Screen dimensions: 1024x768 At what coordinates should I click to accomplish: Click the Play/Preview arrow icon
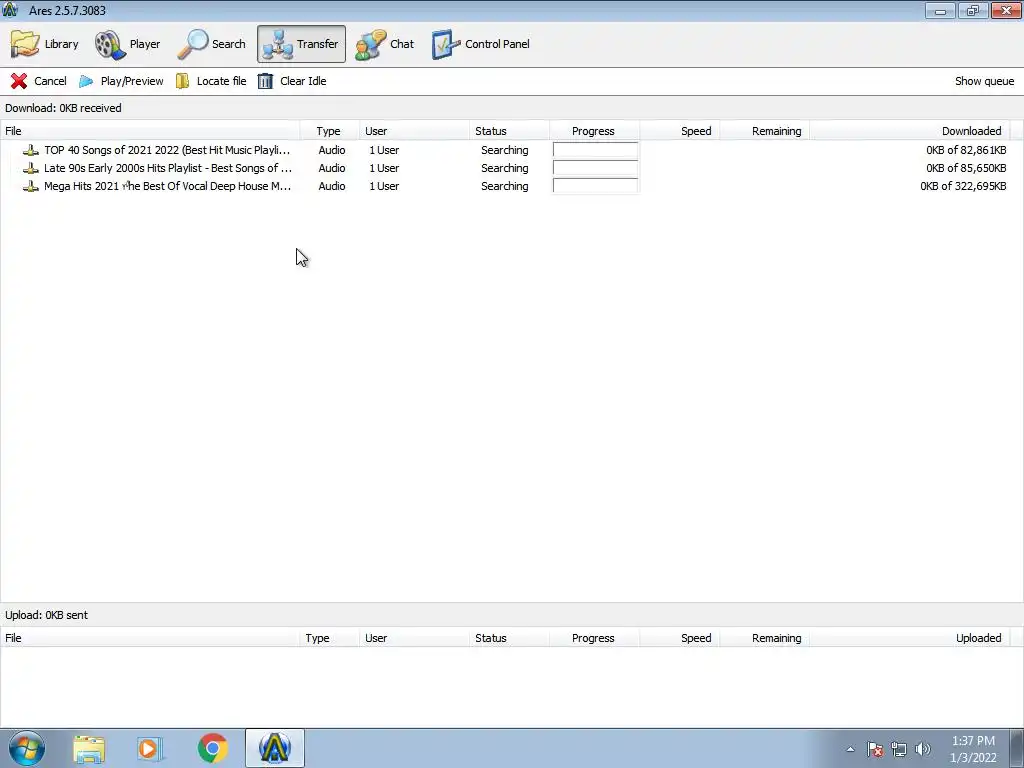pyautogui.click(x=86, y=81)
